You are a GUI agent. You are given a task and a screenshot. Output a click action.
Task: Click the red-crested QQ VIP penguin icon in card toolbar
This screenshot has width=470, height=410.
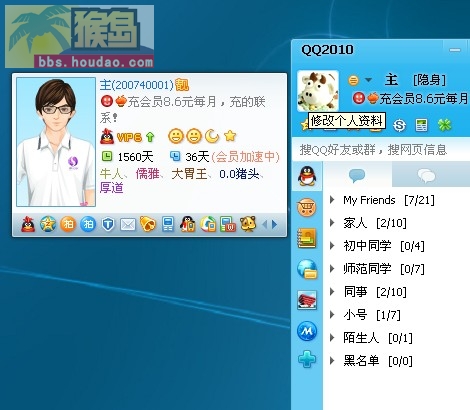coord(28,224)
